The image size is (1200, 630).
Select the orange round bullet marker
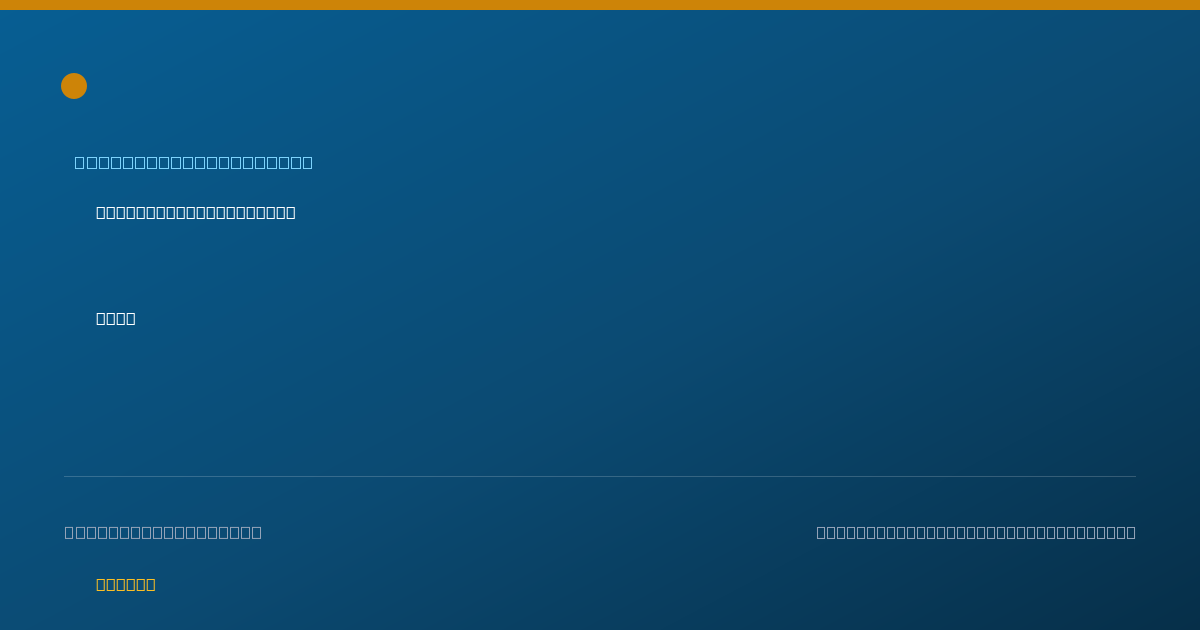(74, 86)
